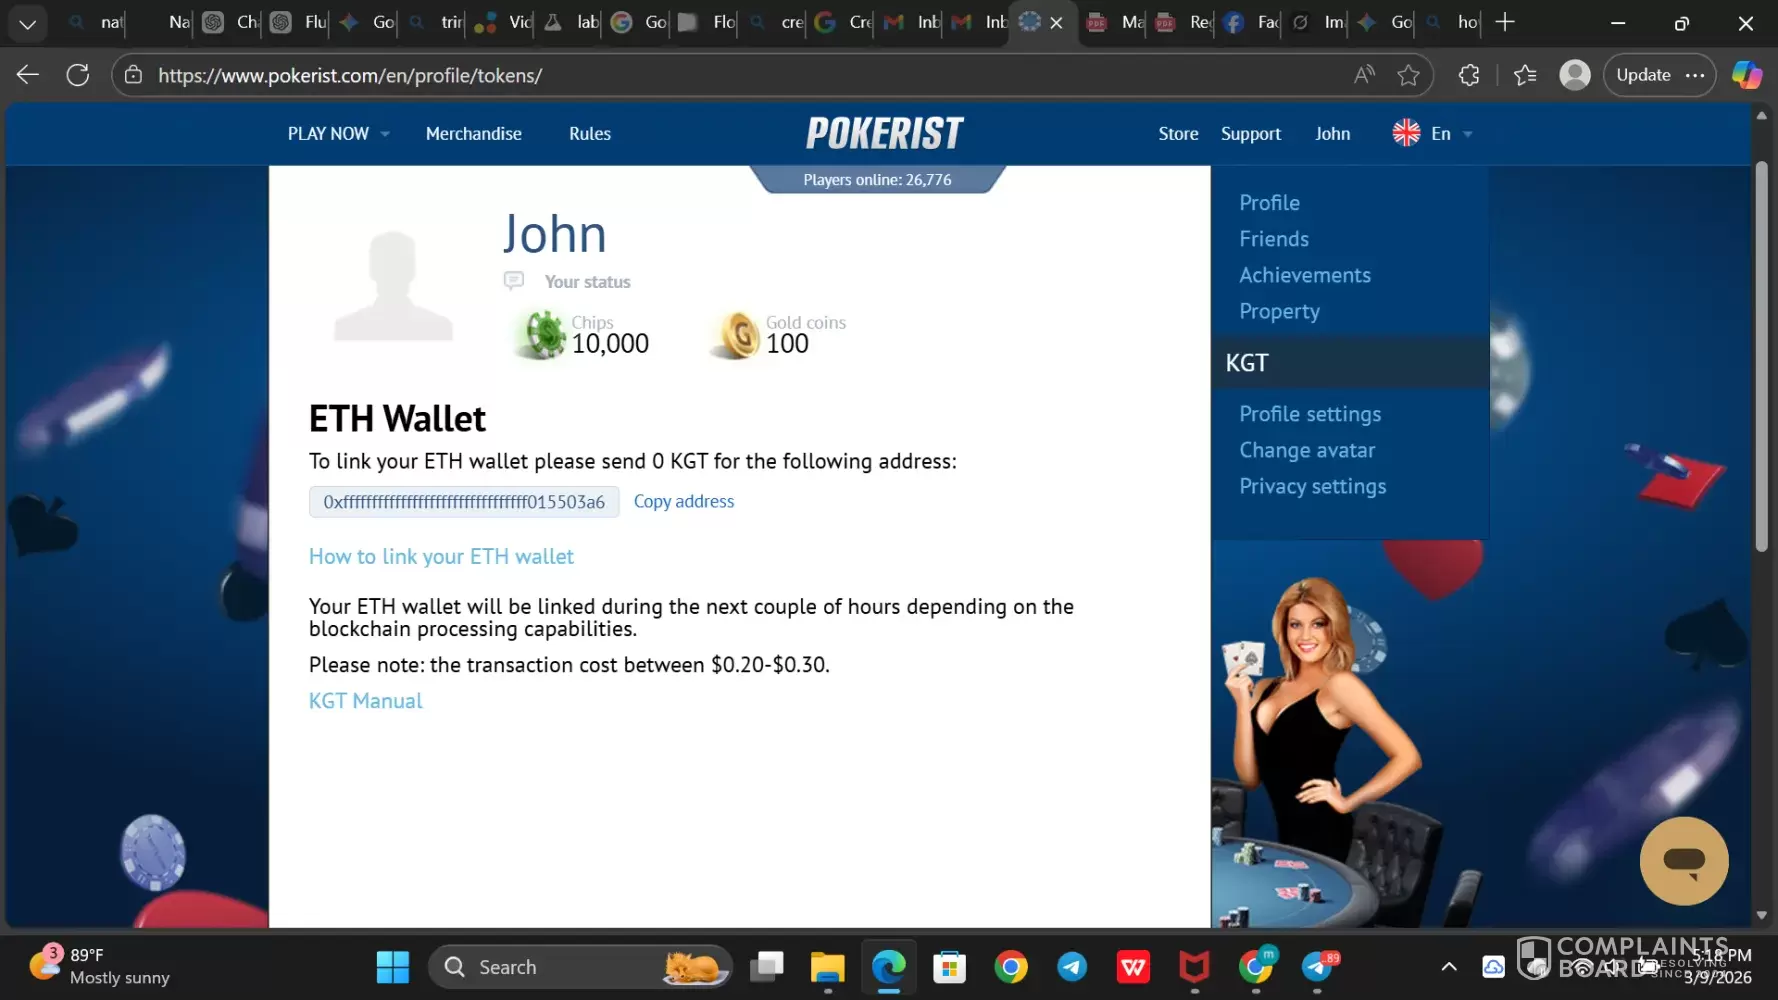1778x1000 pixels.
Task: Expand the browser tab search chevron
Action: click(x=27, y=23)
